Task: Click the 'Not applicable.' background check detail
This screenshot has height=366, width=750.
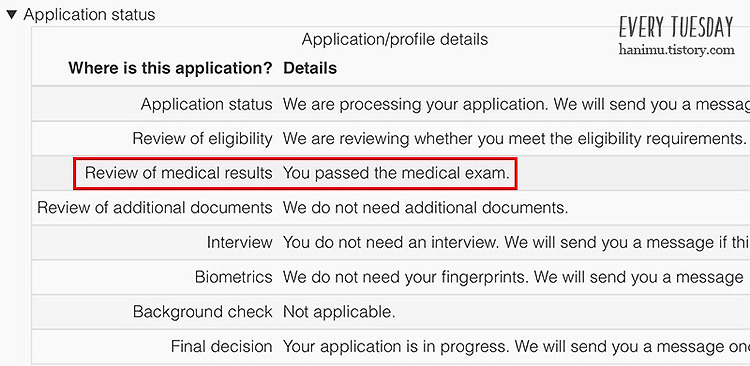Action: [339, 312]
